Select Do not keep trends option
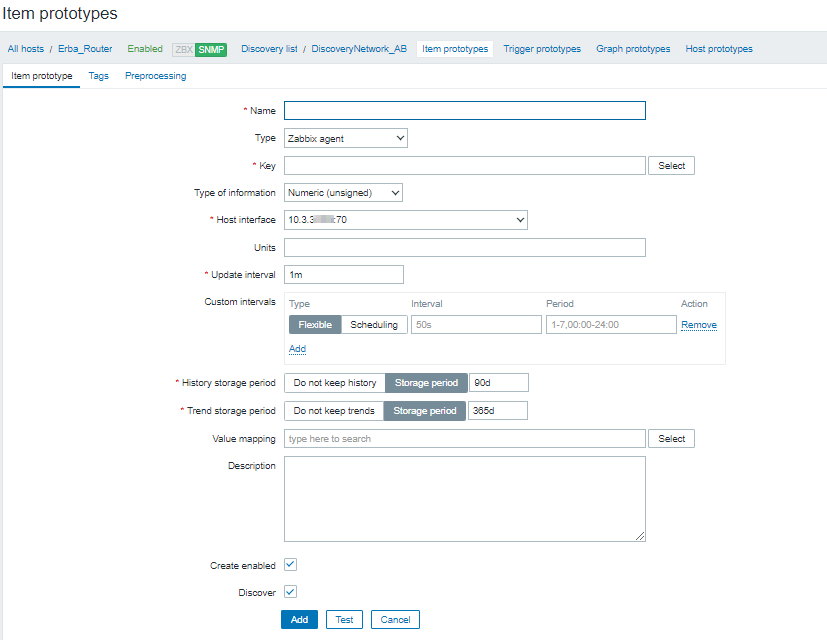The image size is (827, 640). [x=334, y=410]
